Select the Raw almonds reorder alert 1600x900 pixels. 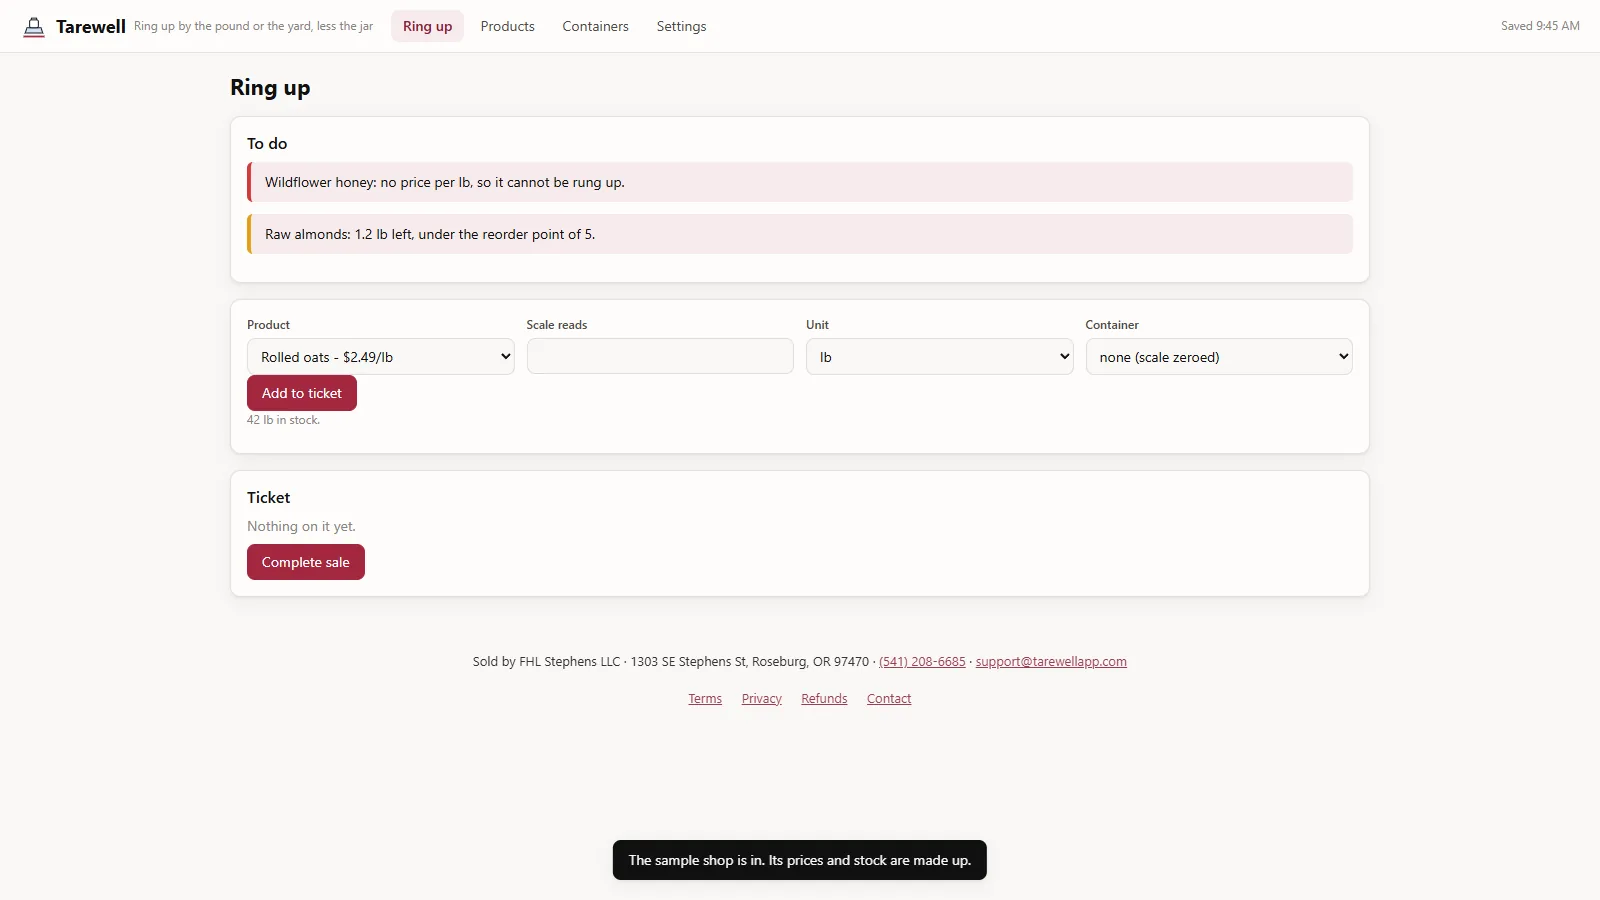[x=800, y=234]
